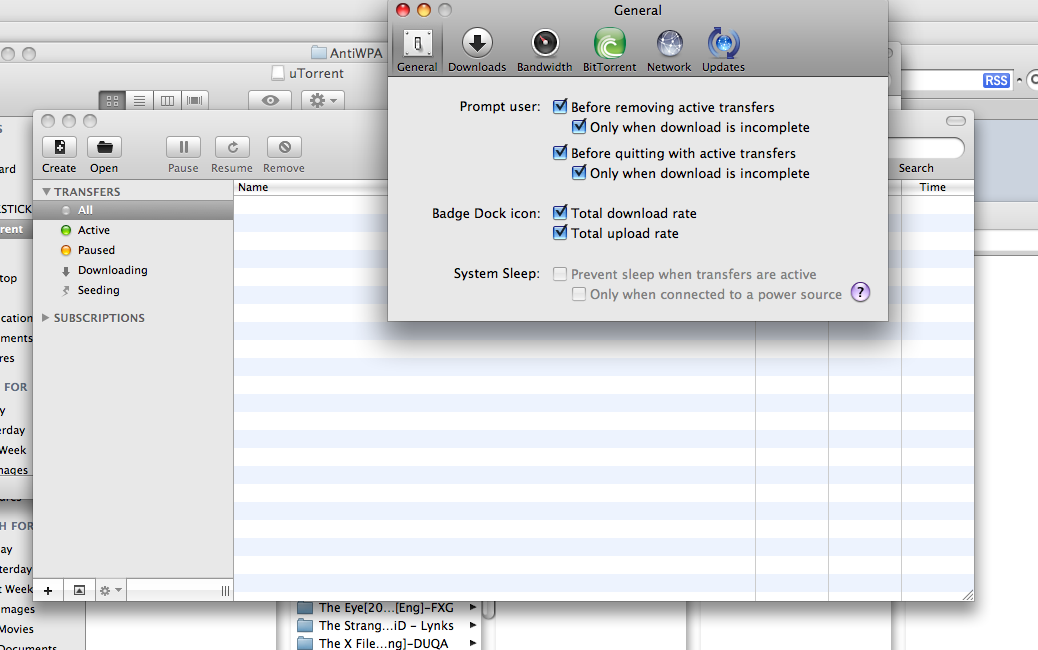Sort transfers by the Time column
The height and width of the screenshot is (650, 1038).
937,187
